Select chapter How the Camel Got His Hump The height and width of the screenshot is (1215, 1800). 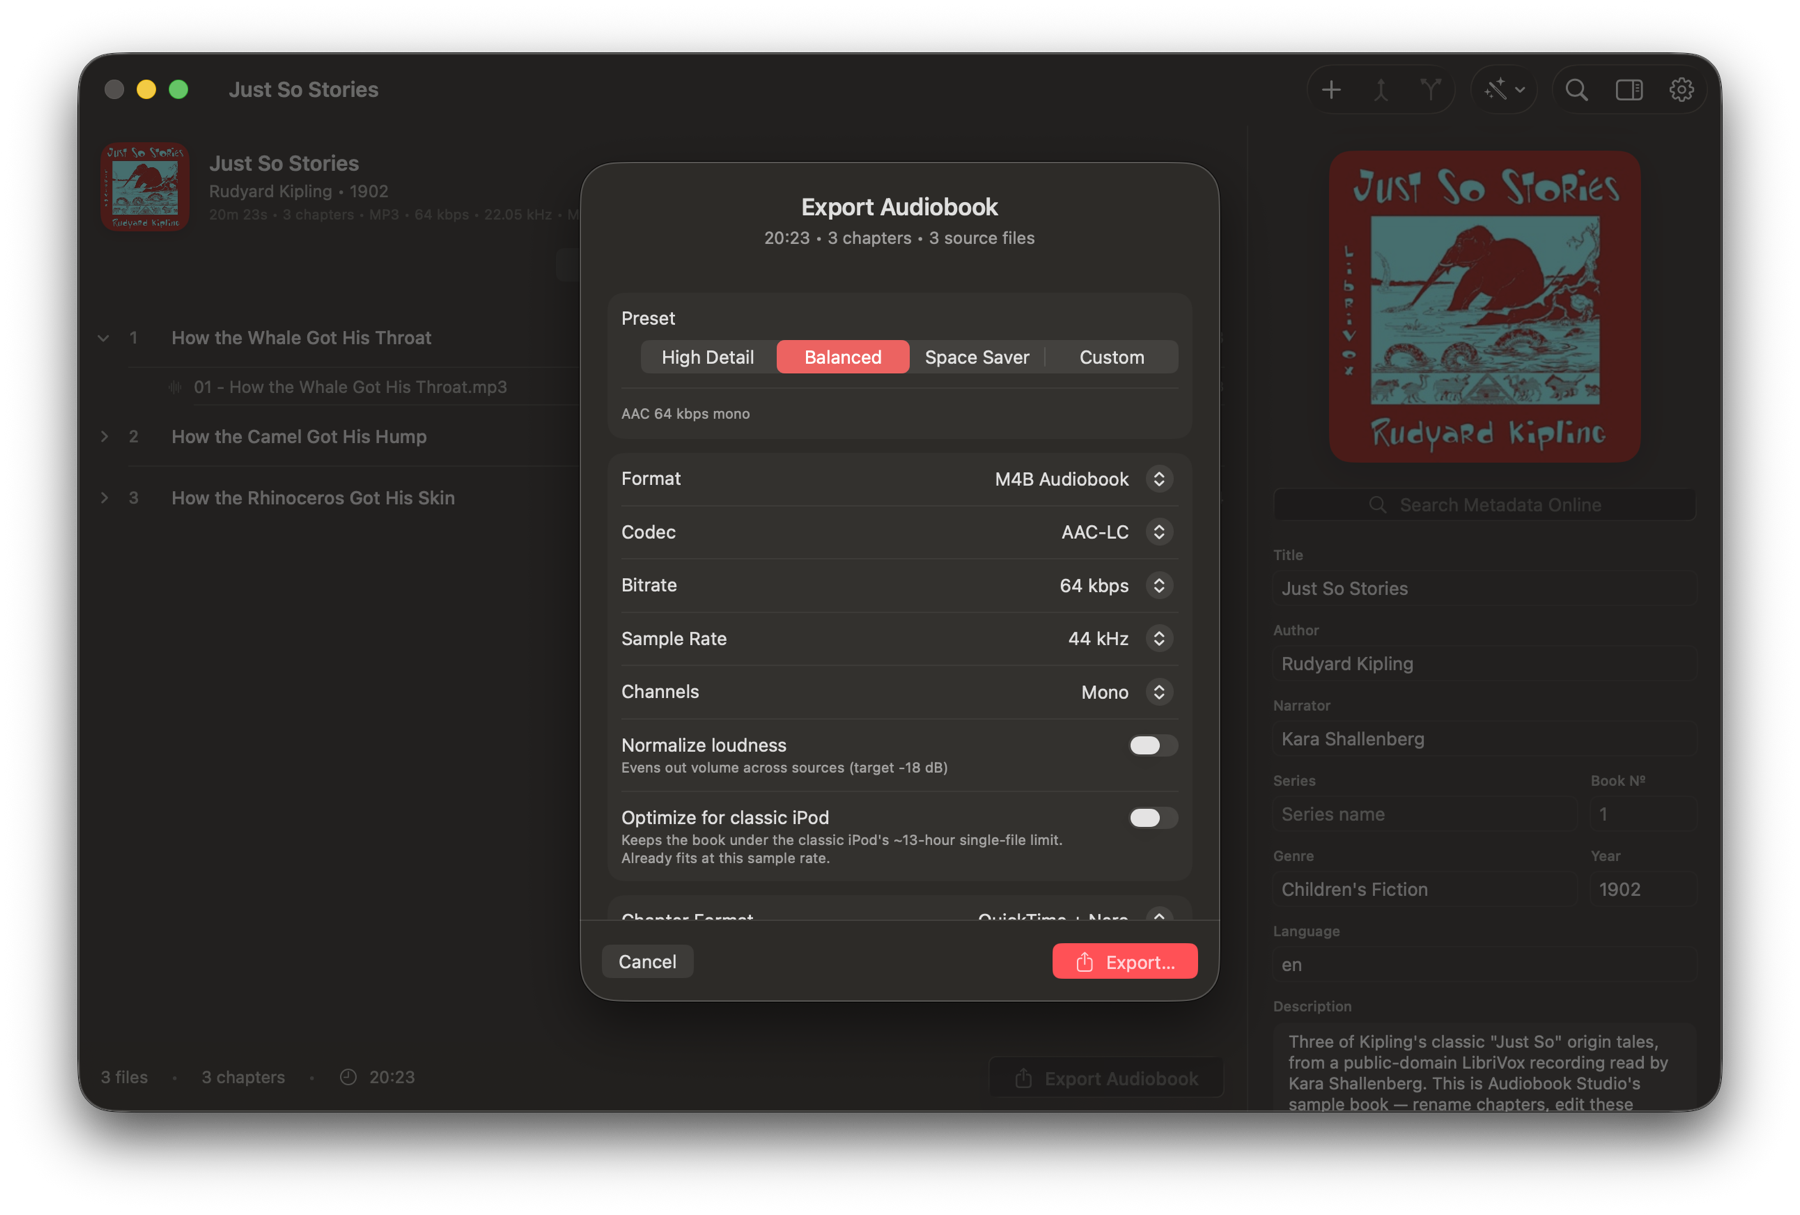coord(299,437)
